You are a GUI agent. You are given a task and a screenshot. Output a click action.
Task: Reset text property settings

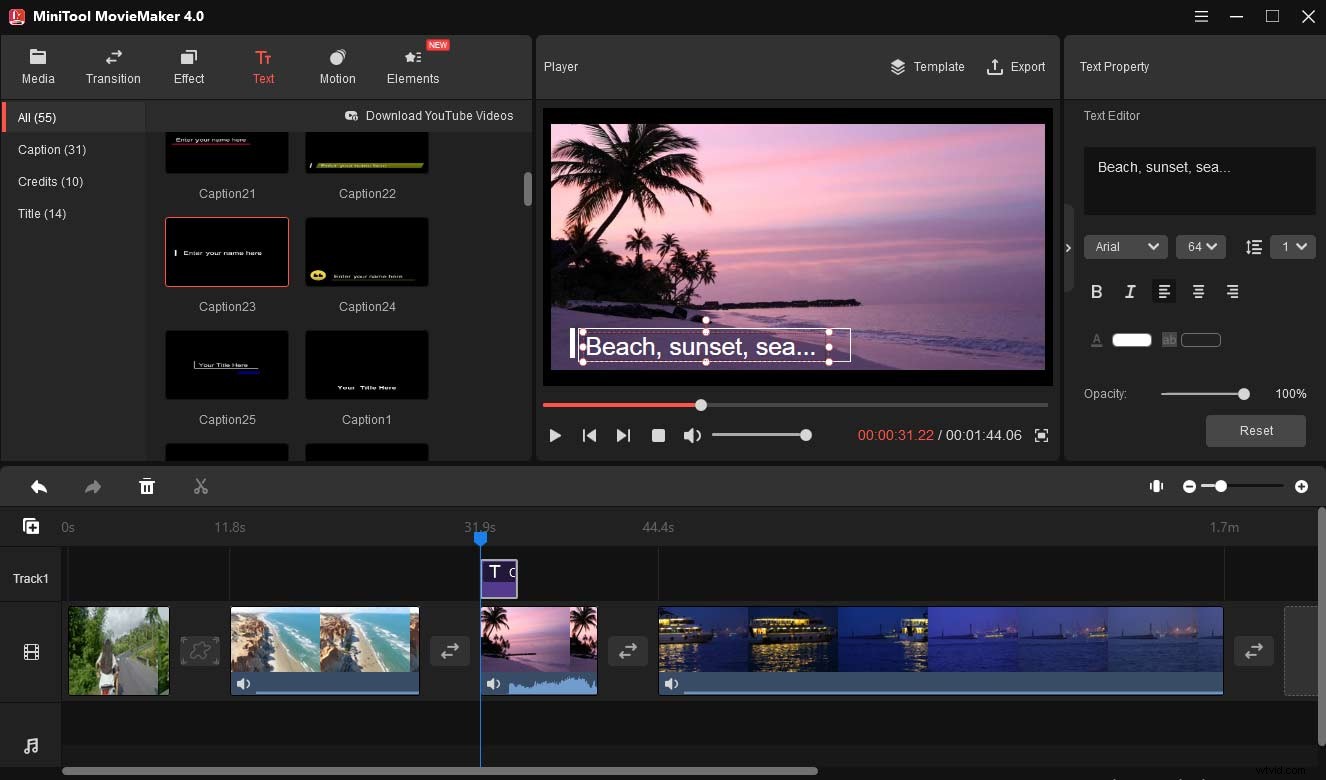point(1255,430)
